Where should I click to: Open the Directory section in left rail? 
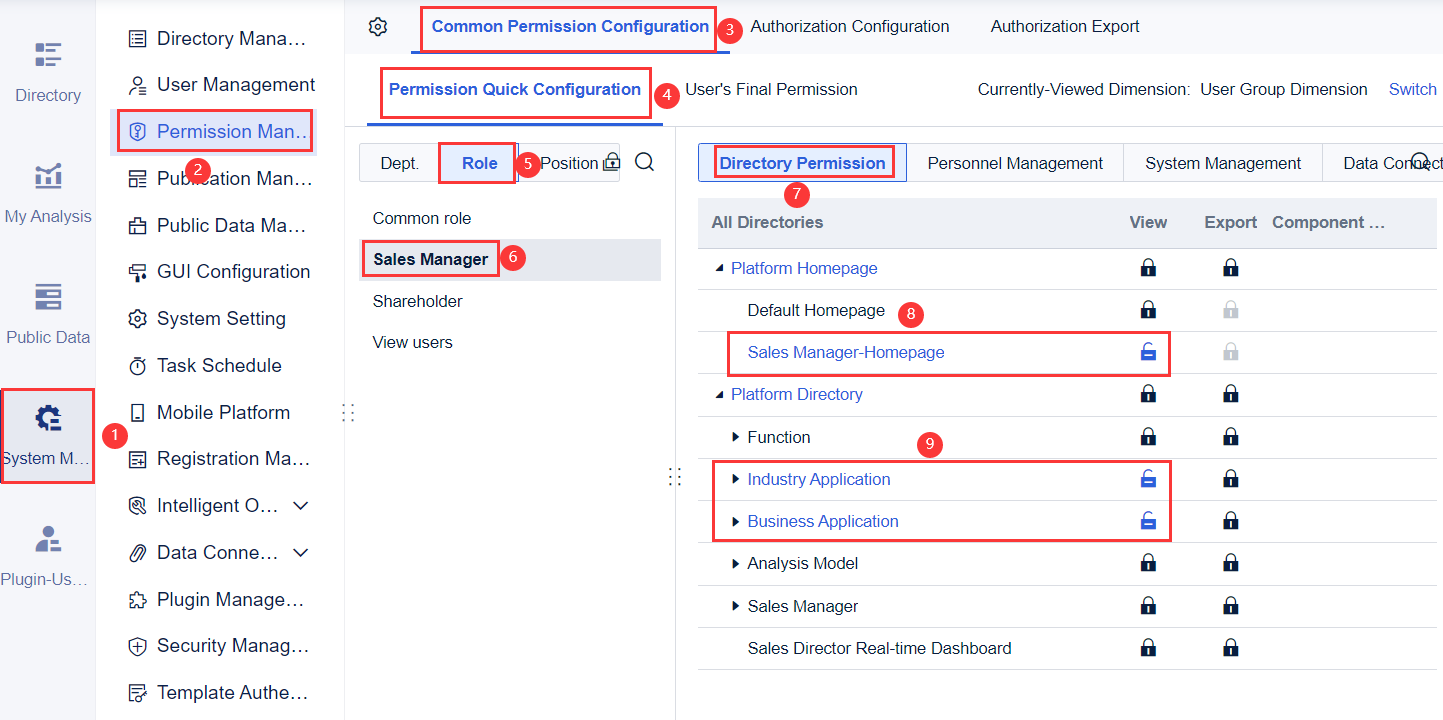pos(47,70)
